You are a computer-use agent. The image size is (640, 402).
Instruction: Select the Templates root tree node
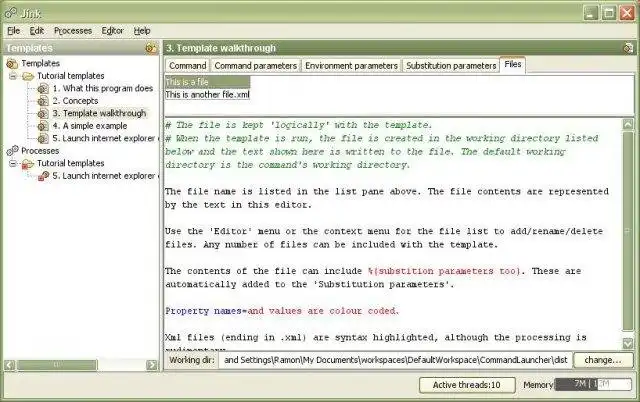[40, 63]
